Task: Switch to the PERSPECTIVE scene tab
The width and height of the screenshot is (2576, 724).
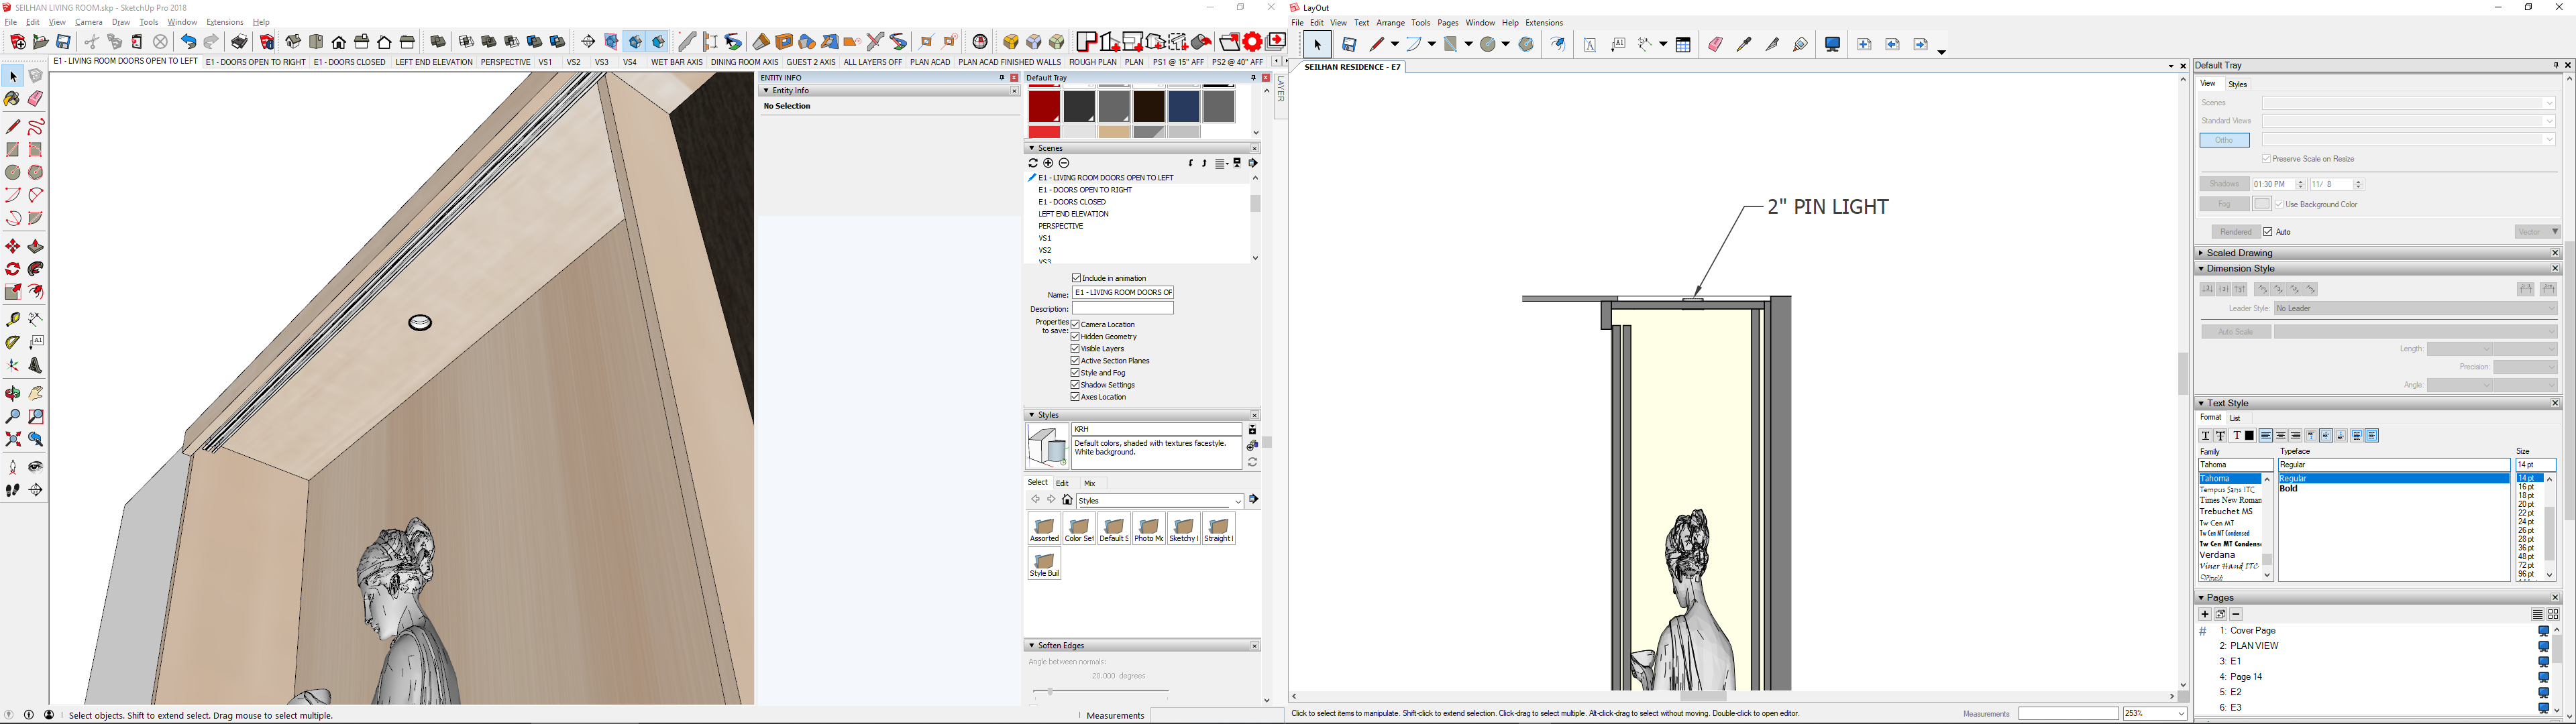Action: pos(505,61)
